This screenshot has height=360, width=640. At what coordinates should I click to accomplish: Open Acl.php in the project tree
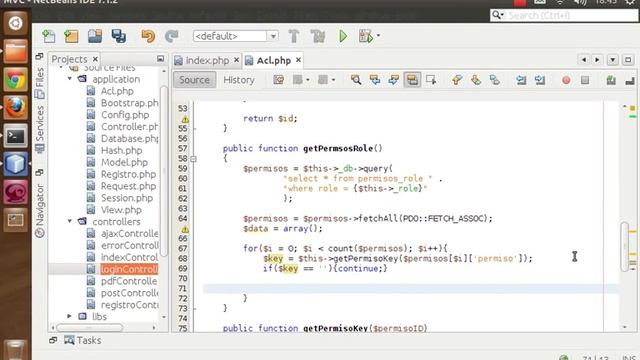point(117,91)
